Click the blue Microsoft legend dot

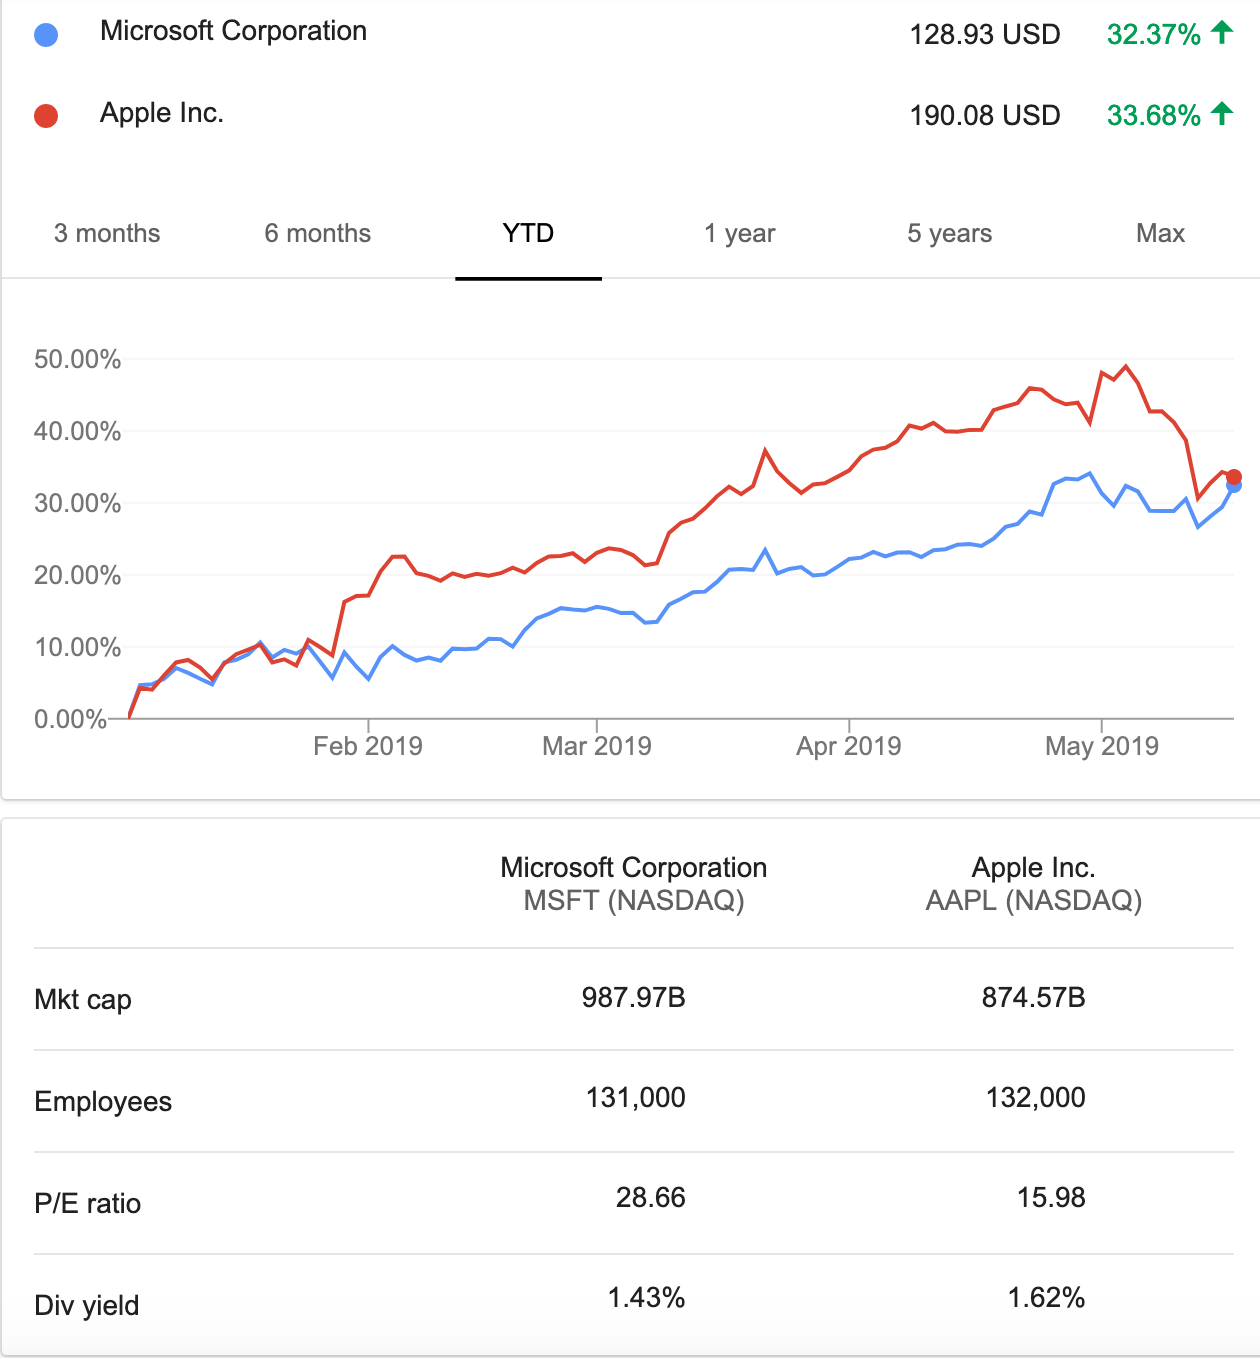[46, 35]
